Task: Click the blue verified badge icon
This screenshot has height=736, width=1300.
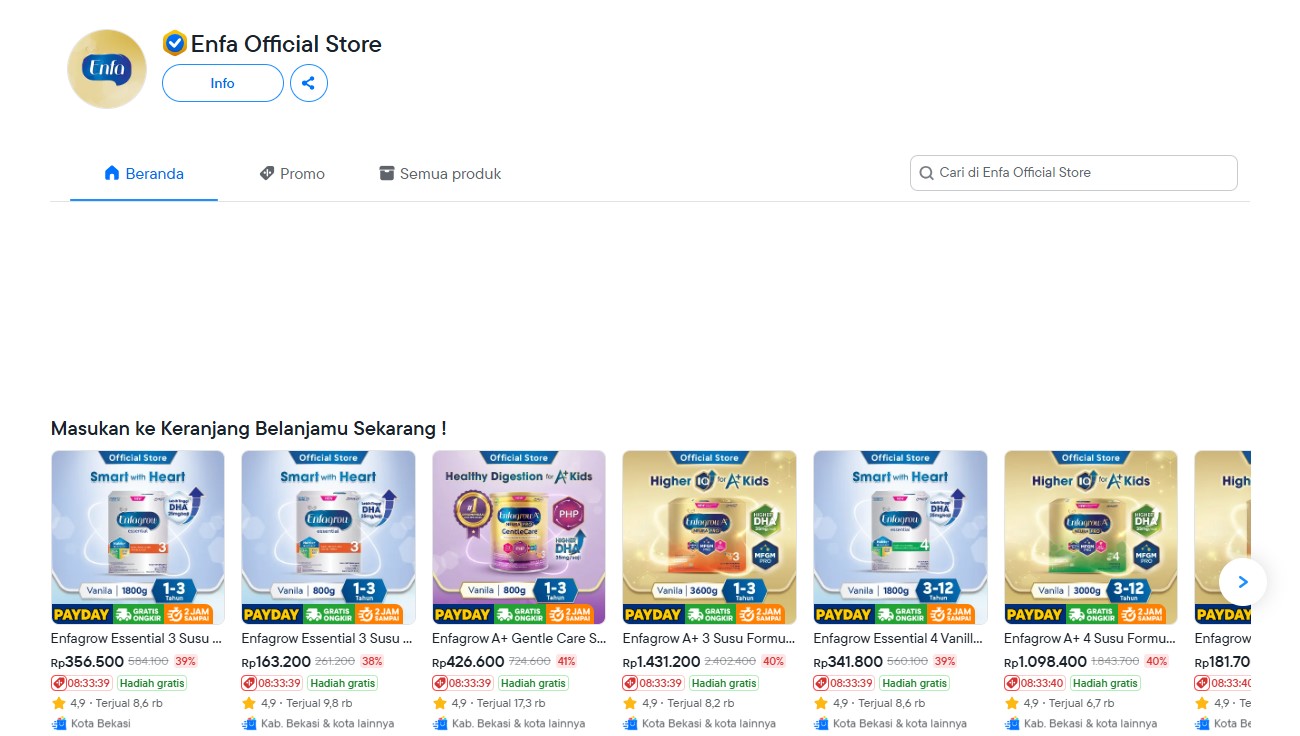Action: point(175,43)
